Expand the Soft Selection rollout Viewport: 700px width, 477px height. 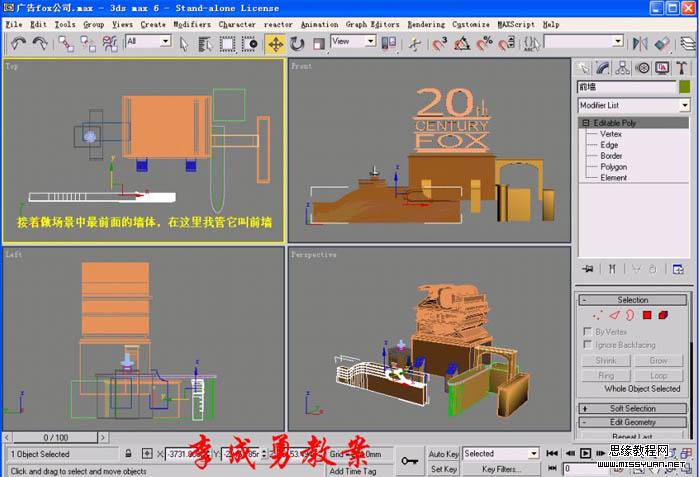click(633, 408)
